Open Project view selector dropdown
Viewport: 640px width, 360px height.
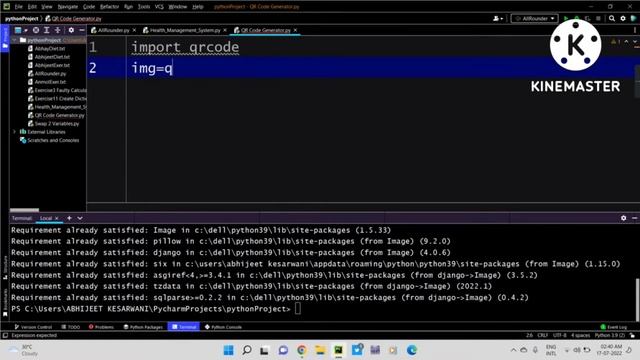tap(20, 30)
